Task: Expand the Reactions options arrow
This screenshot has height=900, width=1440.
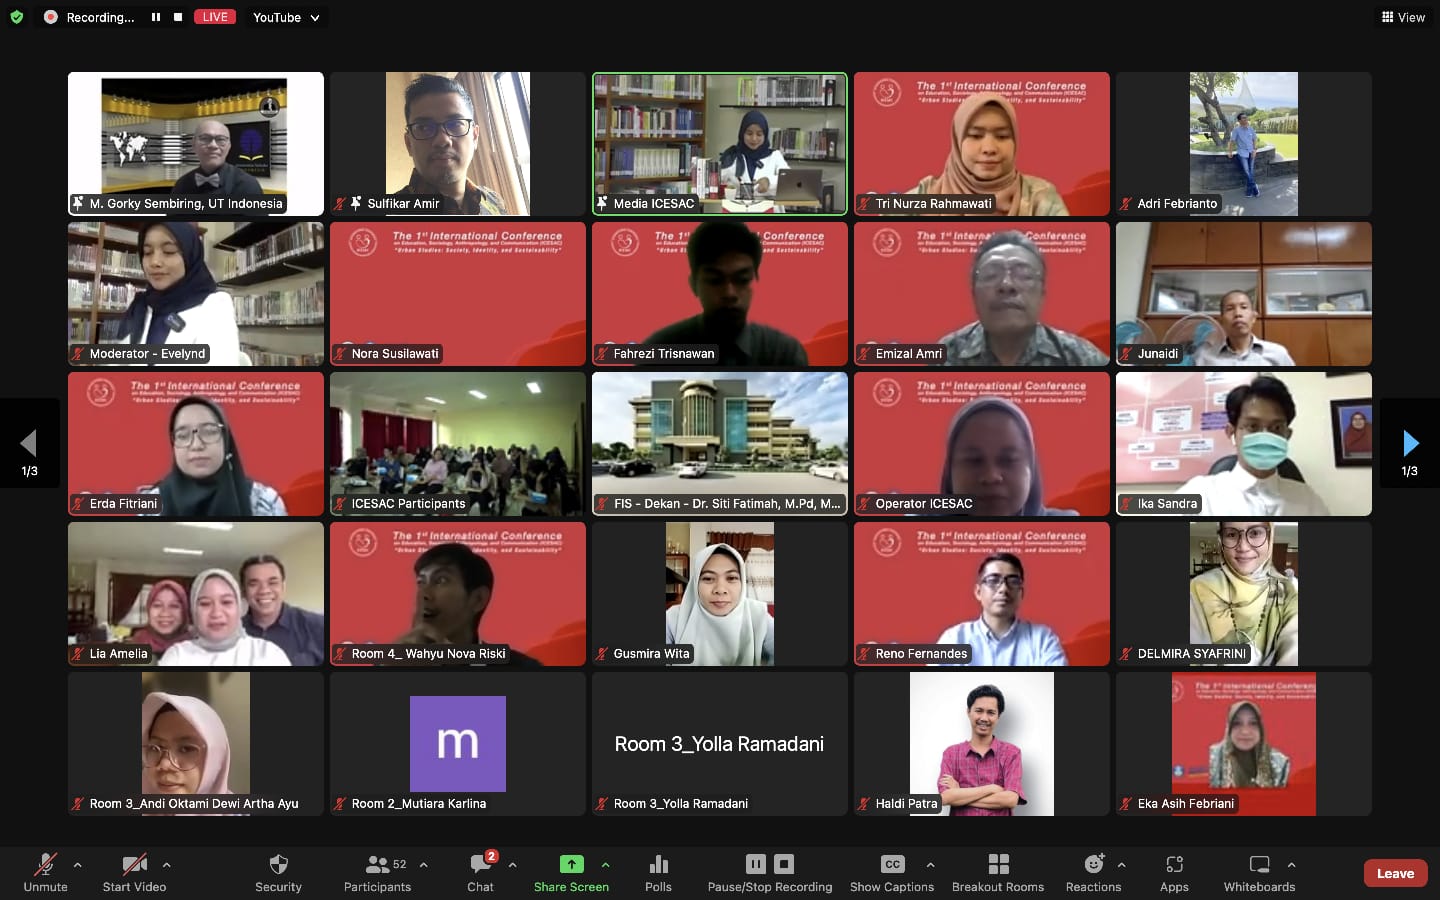Action: pos(1121,865)
